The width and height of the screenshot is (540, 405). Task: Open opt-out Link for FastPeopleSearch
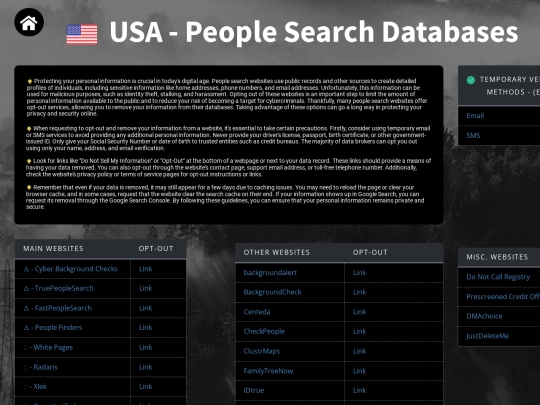(146, 308)
